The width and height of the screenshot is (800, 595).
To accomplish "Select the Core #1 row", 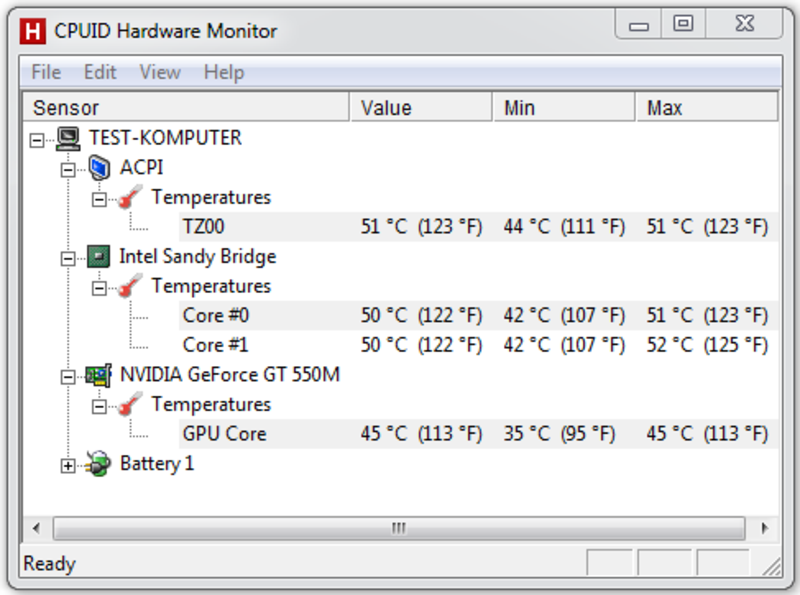I will pyautogui.click(x=479, y=345).
